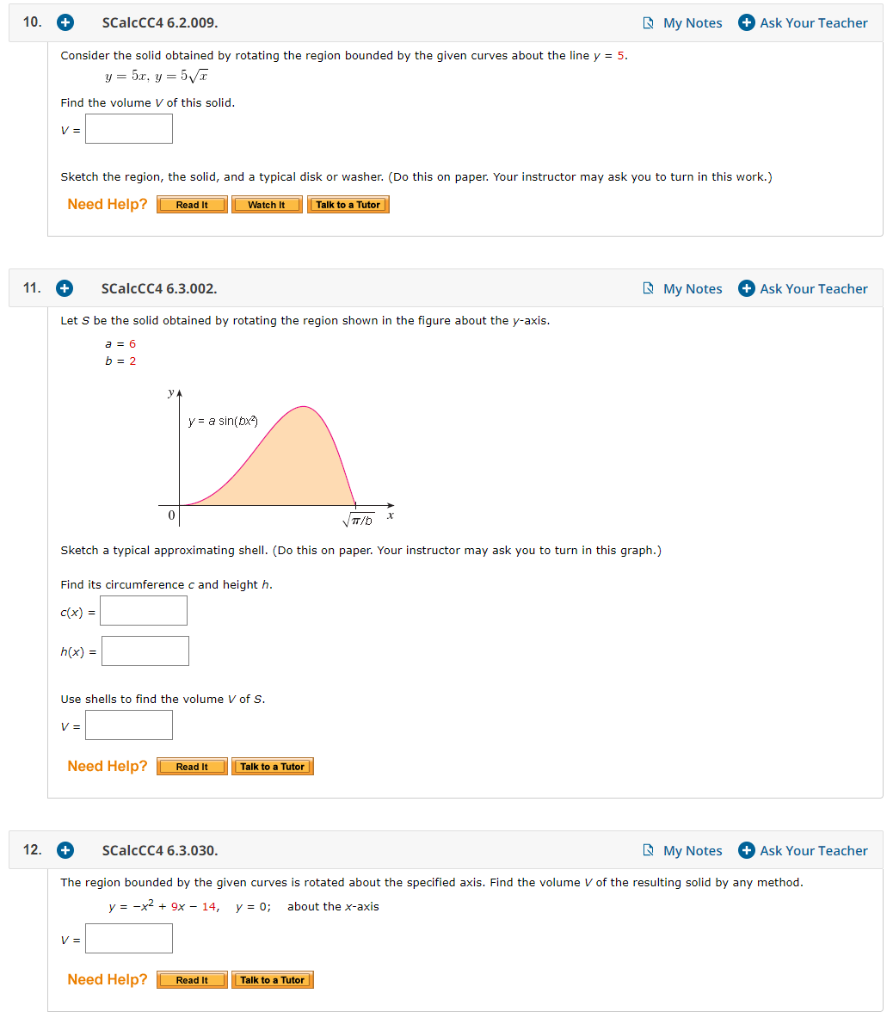This screenshot has width=893, height=1024.
Task: Click the Watch It button under question 10
Action: point(266,204)
